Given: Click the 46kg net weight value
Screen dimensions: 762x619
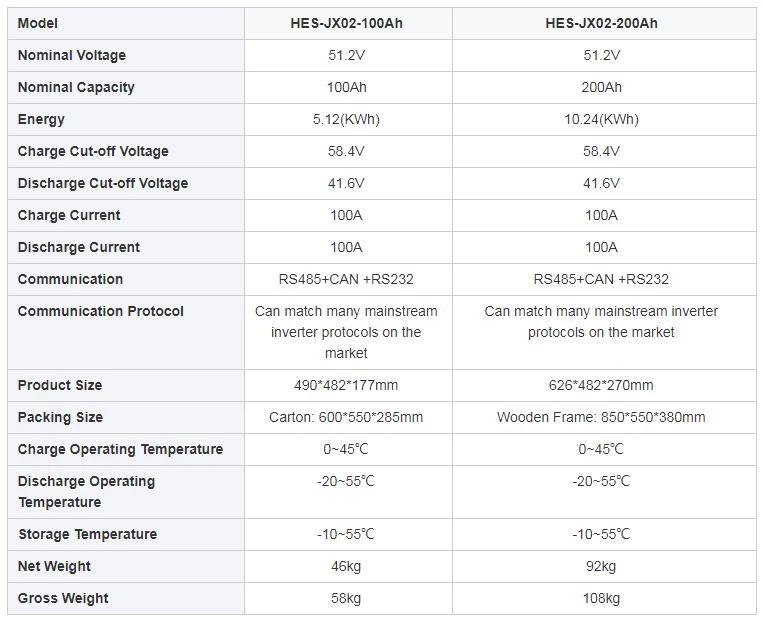Looking at the screenshot, I should pos(346,566).
